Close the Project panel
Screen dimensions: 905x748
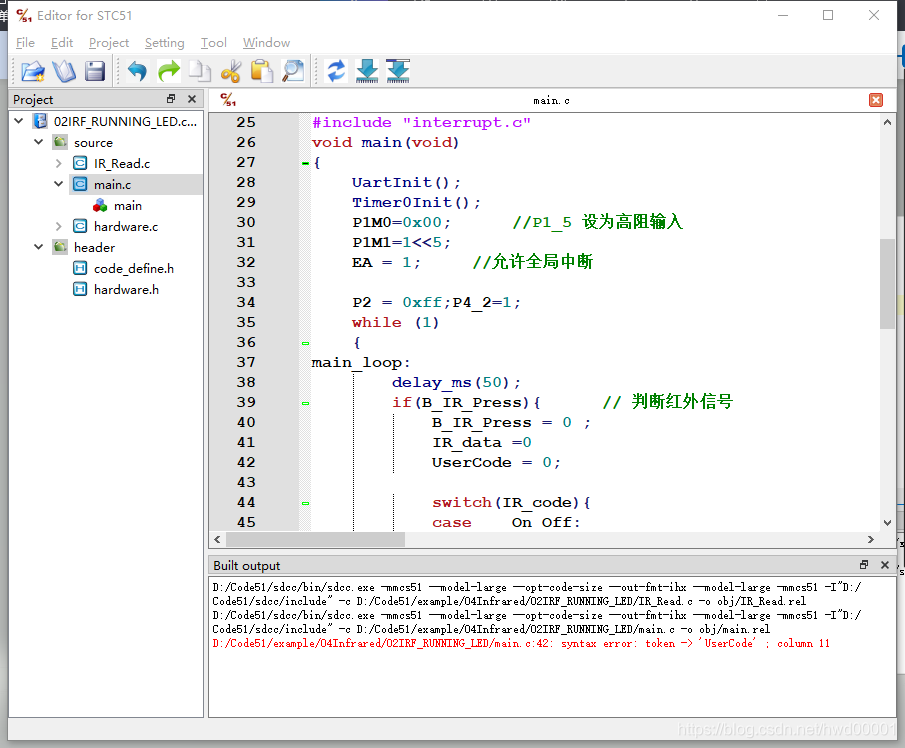click(x=192, y=99)
